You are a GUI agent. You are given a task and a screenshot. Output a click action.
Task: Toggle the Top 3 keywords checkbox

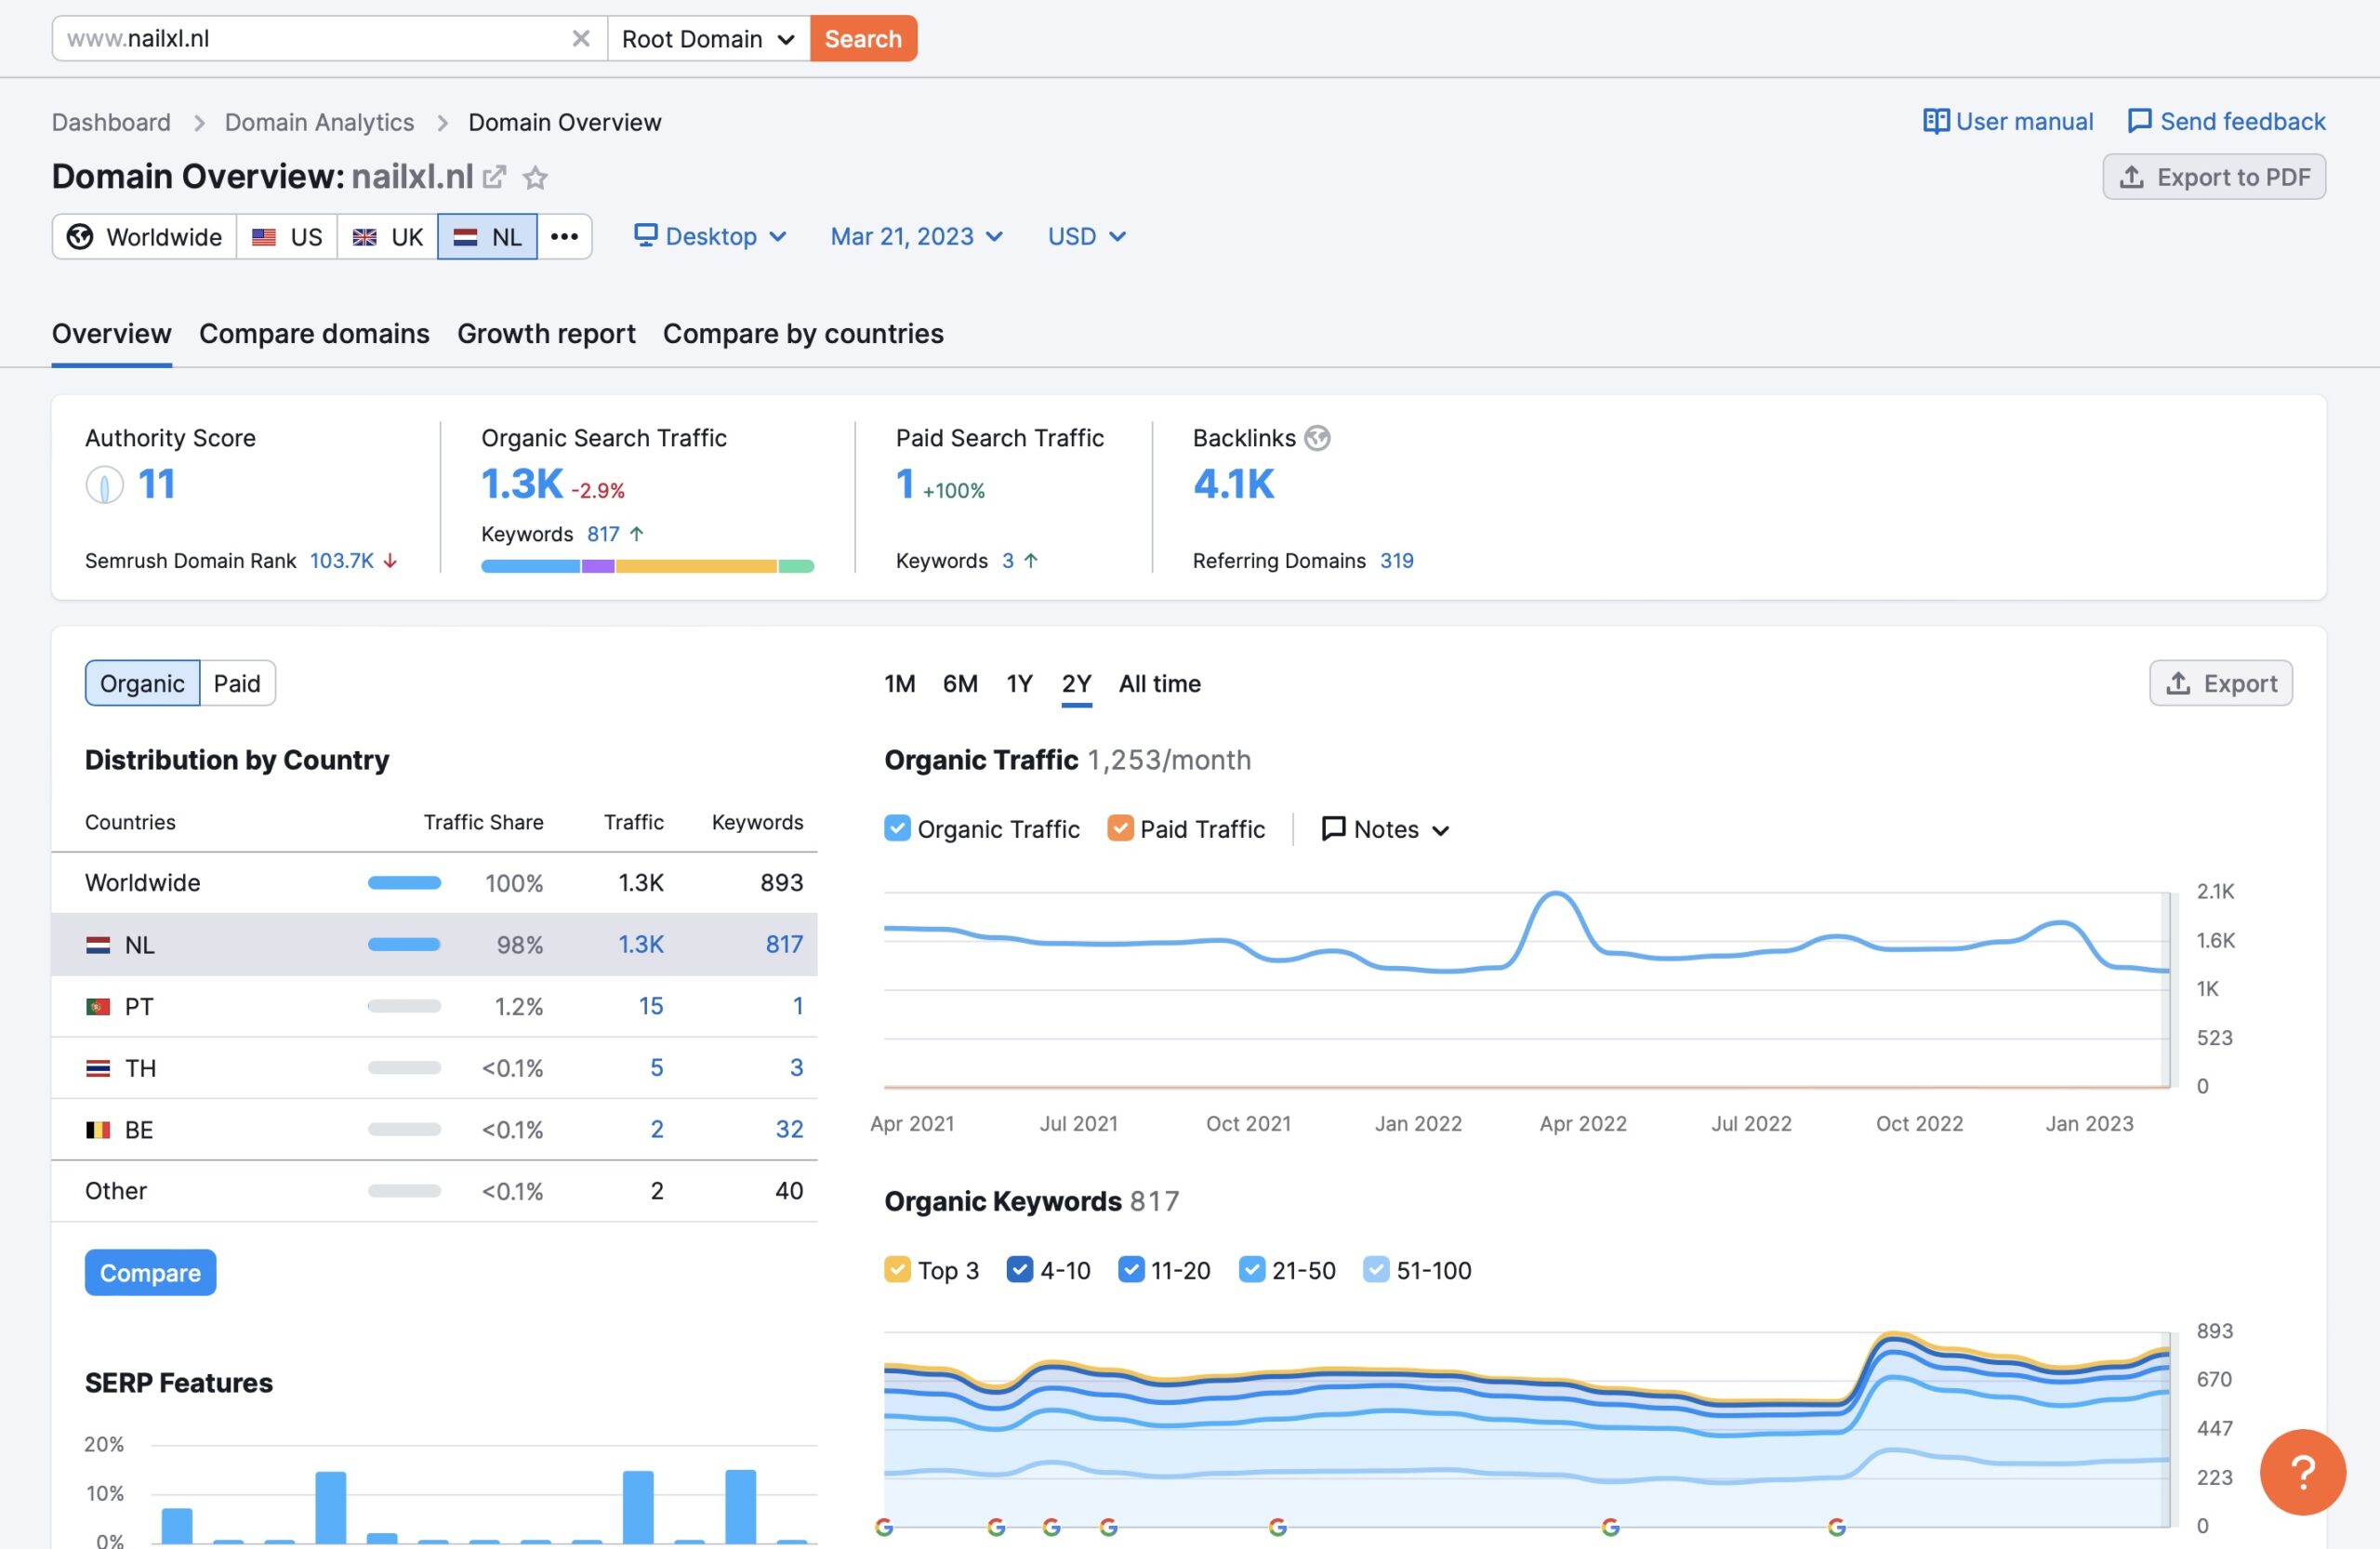click(x=897, y=1269)
